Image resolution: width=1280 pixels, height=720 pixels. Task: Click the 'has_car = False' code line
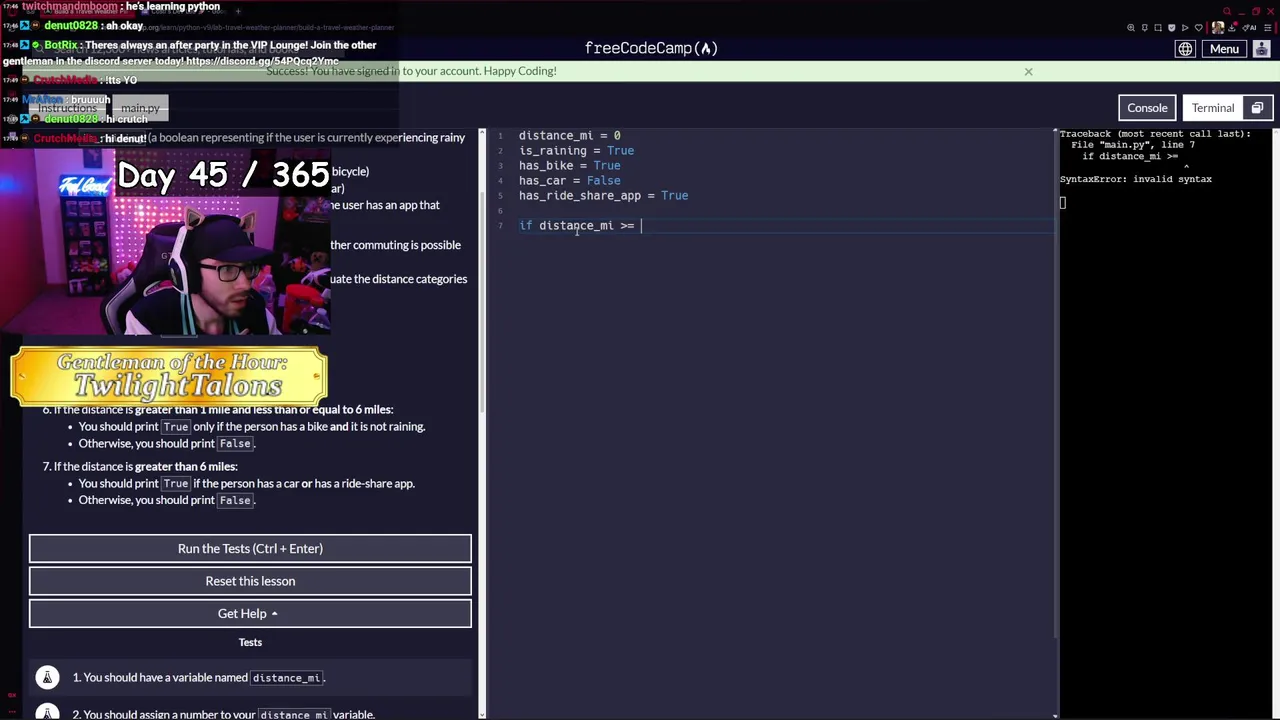pyautogui.click(x=569, y=181)
